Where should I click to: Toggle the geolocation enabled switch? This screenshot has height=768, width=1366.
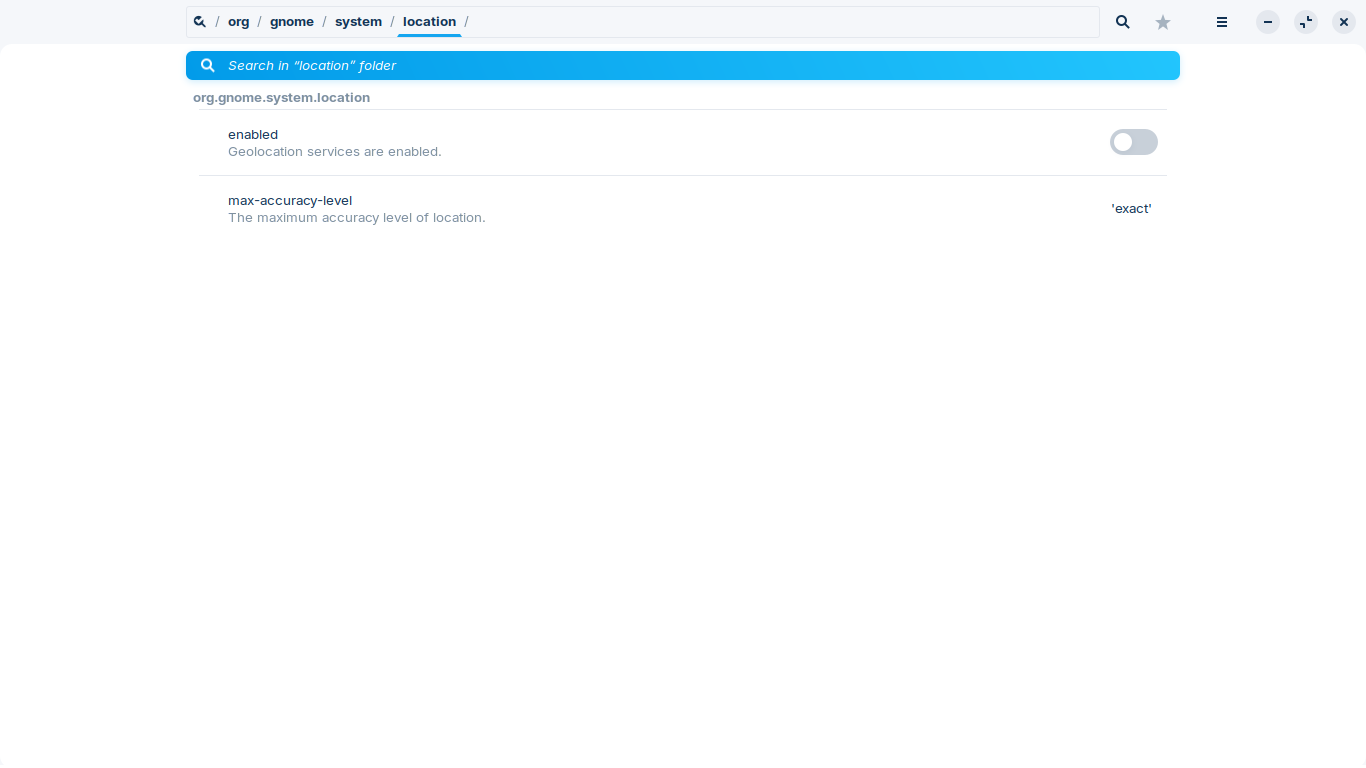click(1133, 142)
